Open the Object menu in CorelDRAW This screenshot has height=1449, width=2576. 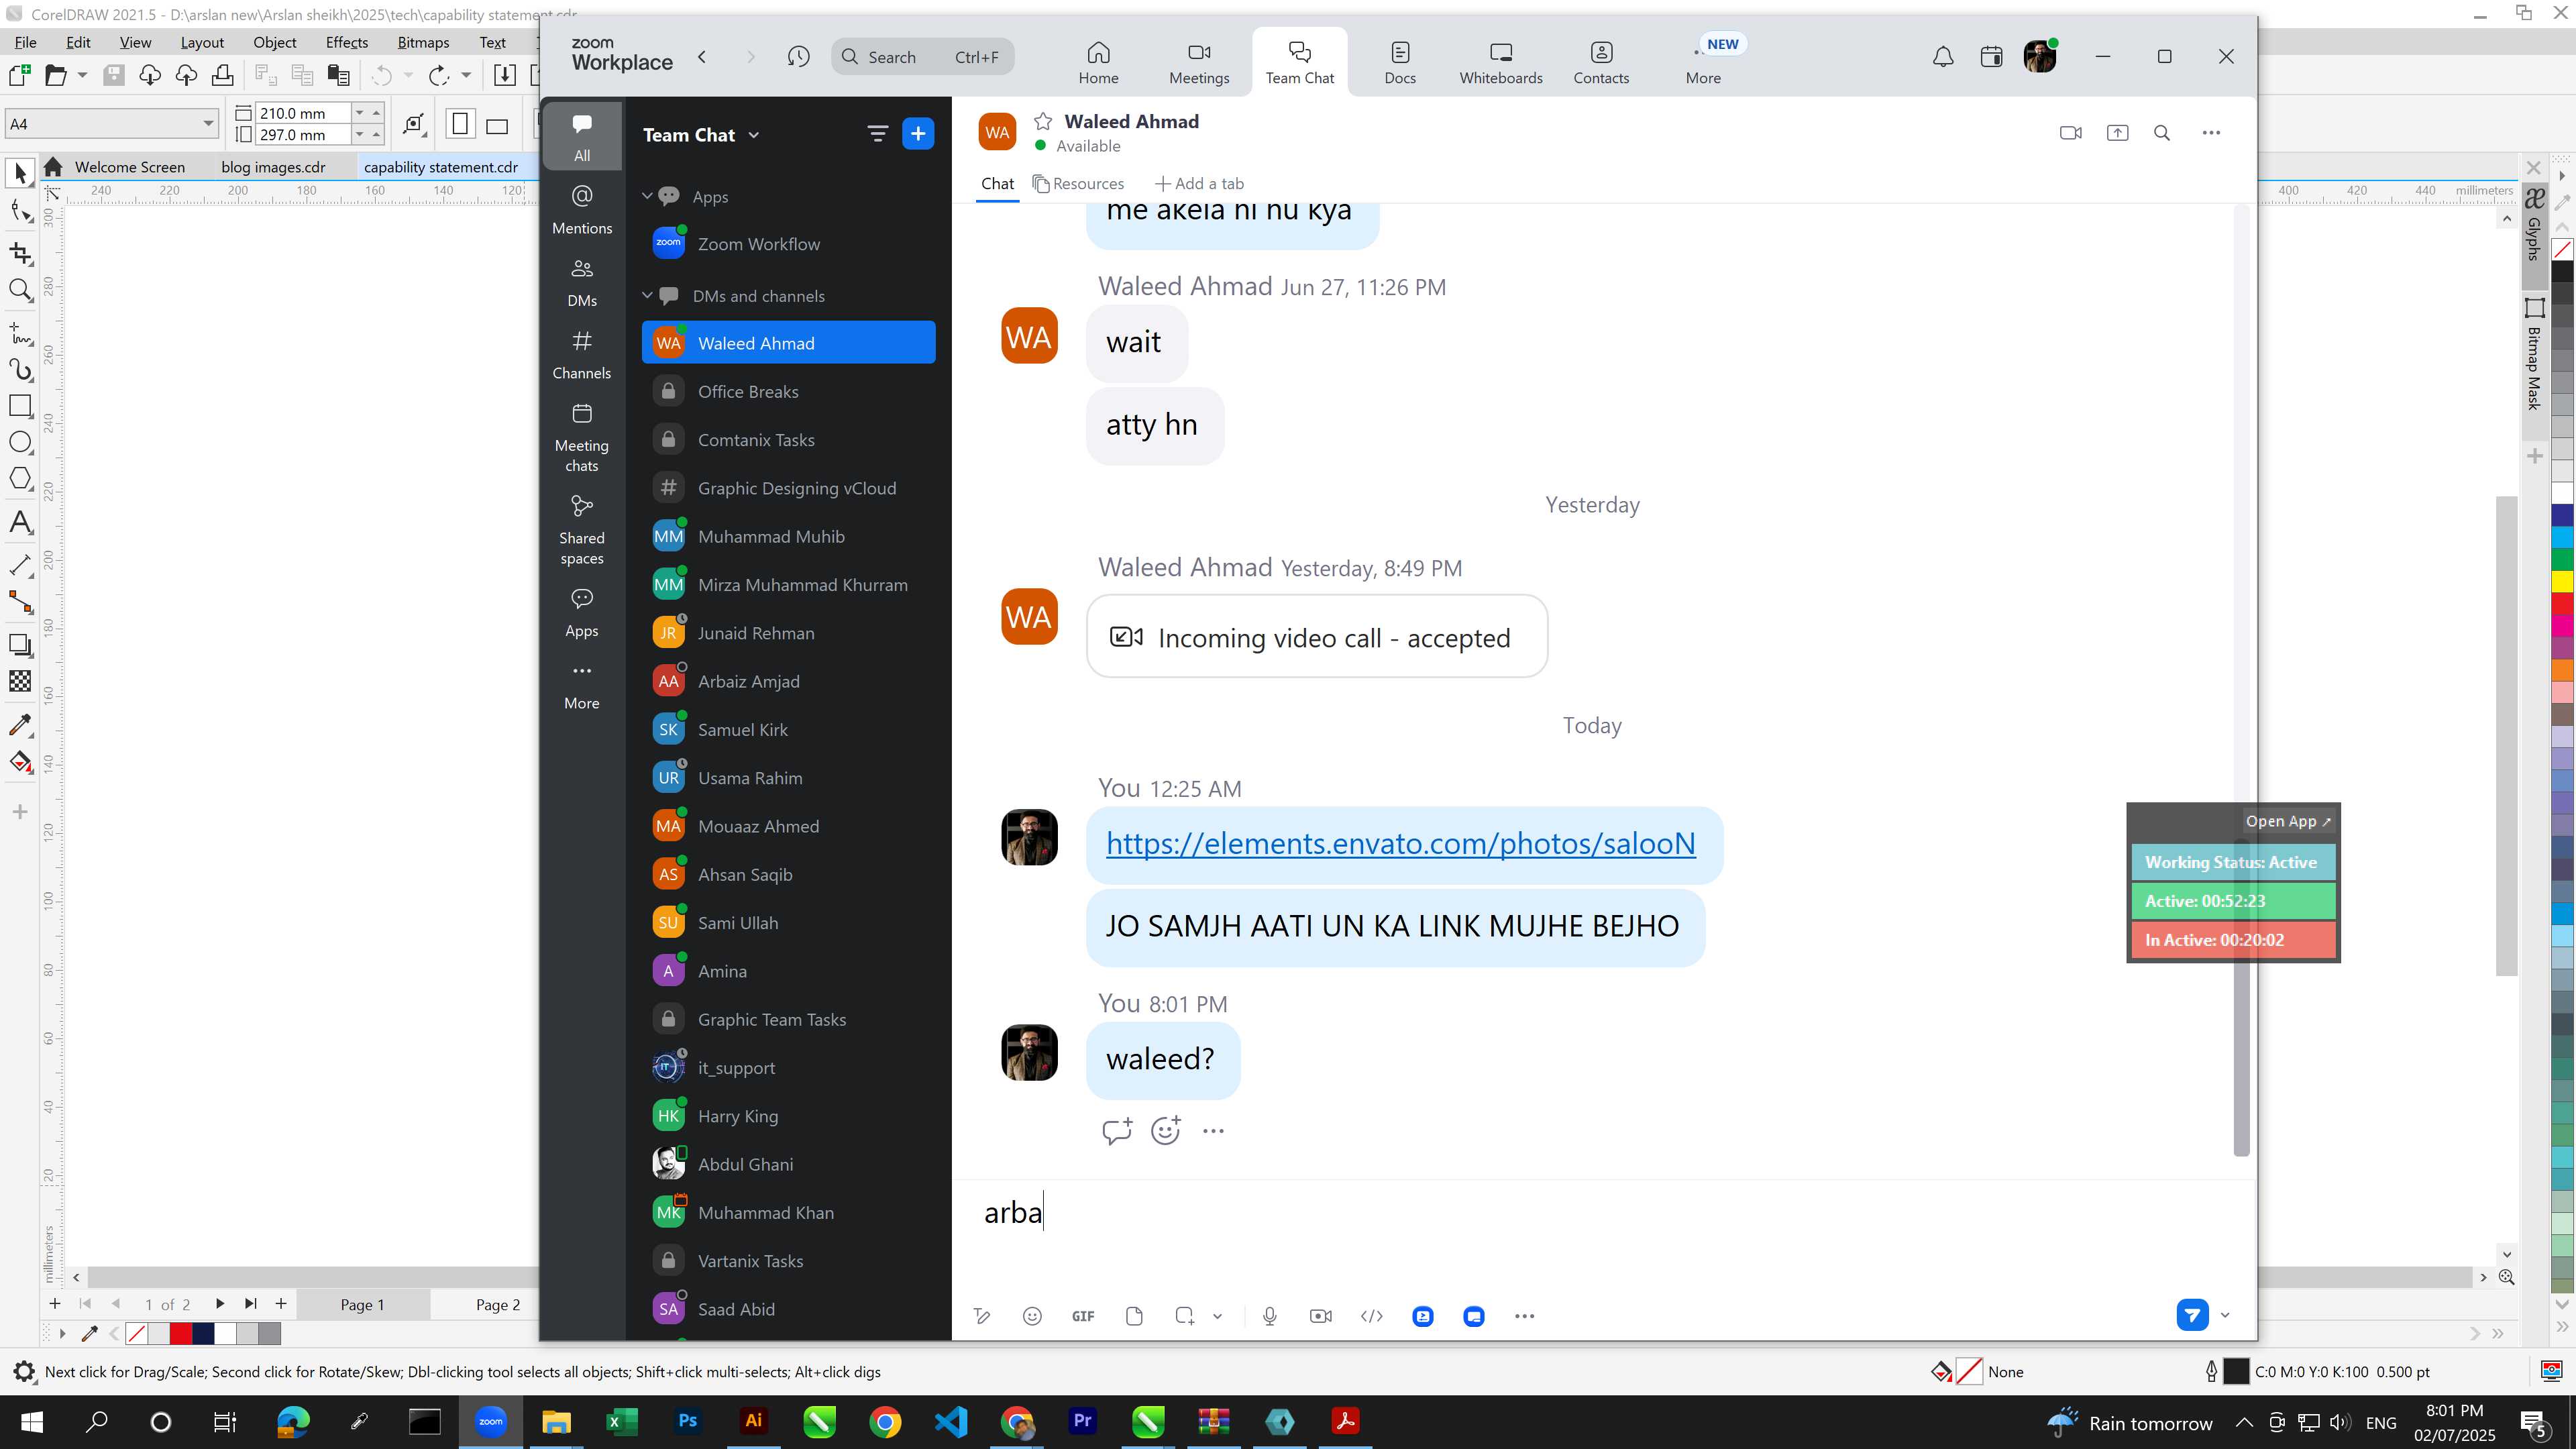[x=274, y=42]
